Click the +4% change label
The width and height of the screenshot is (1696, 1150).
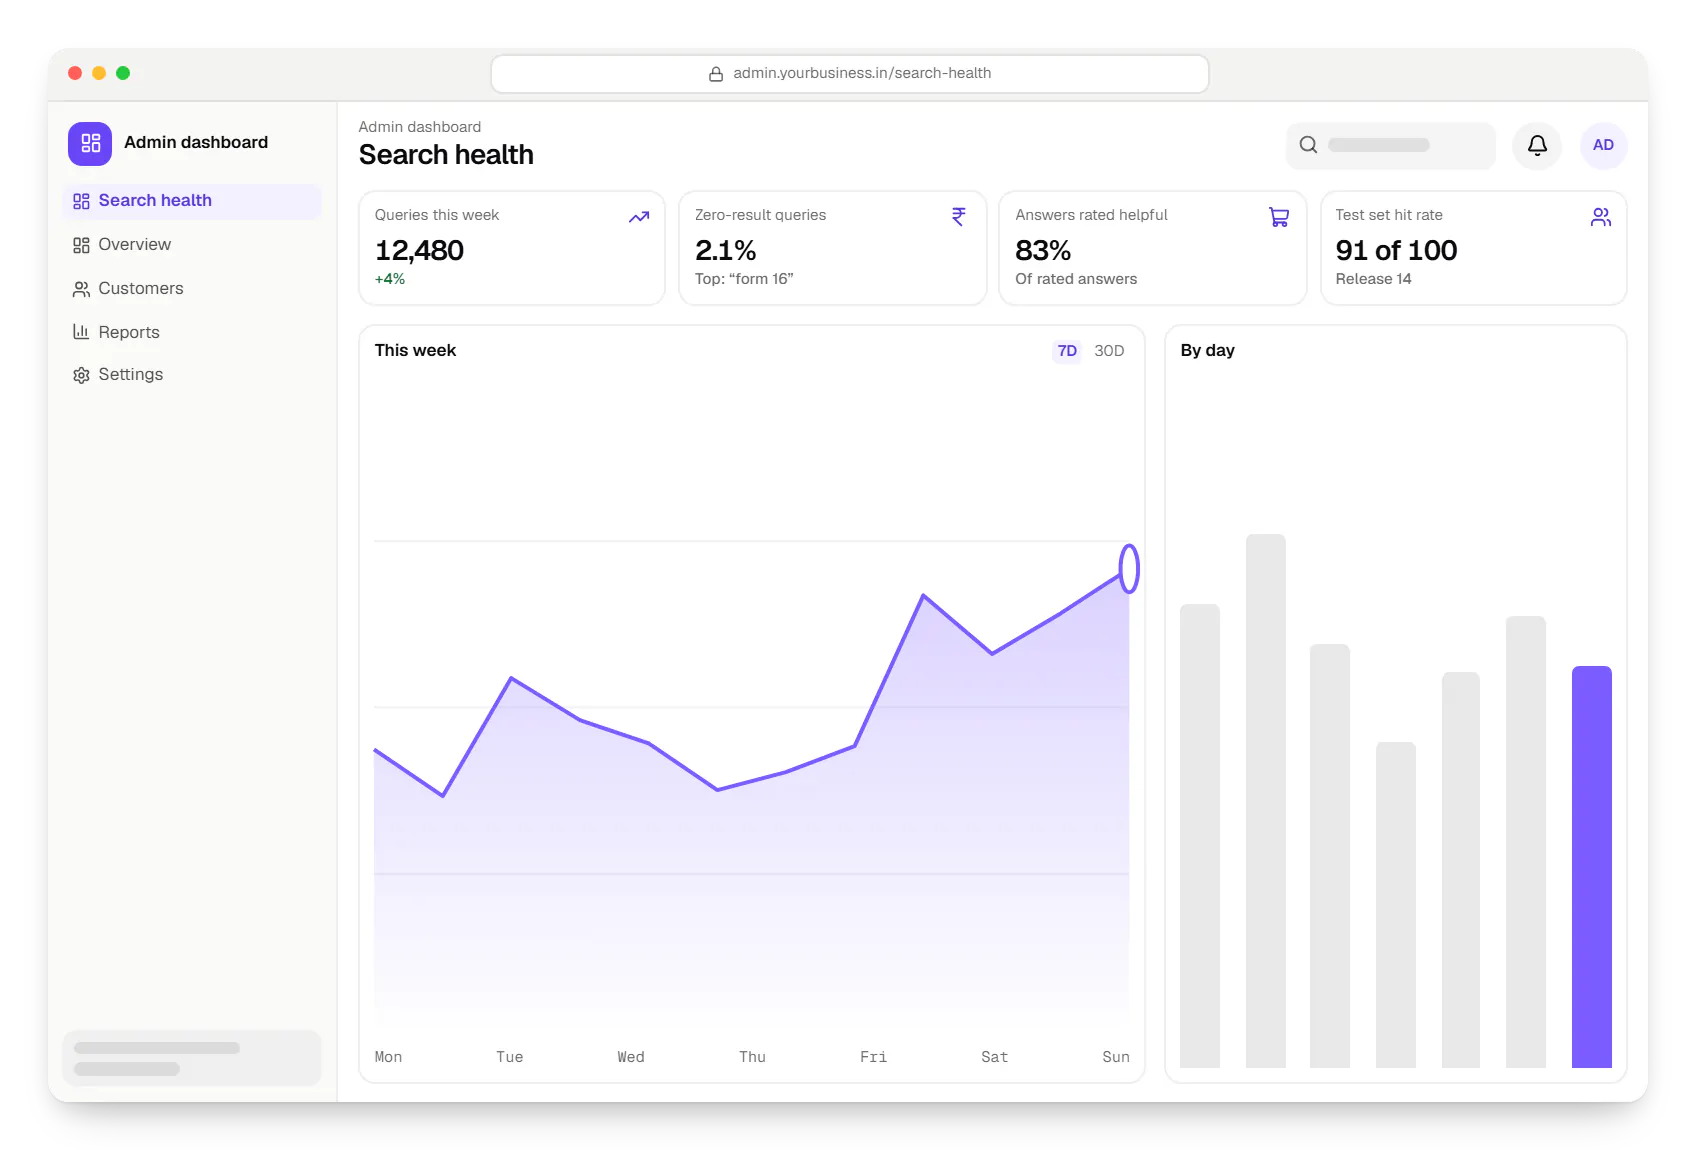point(390,279)
